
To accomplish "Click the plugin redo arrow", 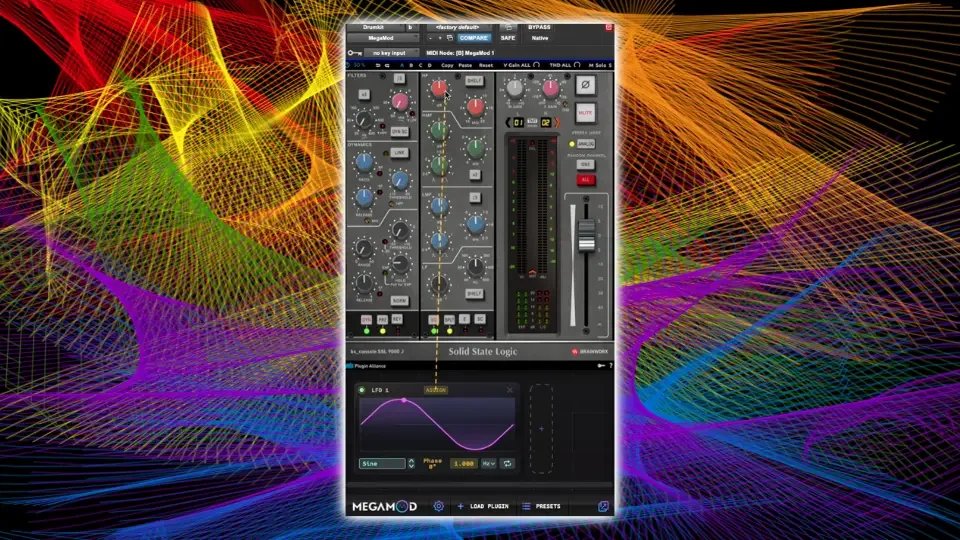I will click(x=387, y=65).
